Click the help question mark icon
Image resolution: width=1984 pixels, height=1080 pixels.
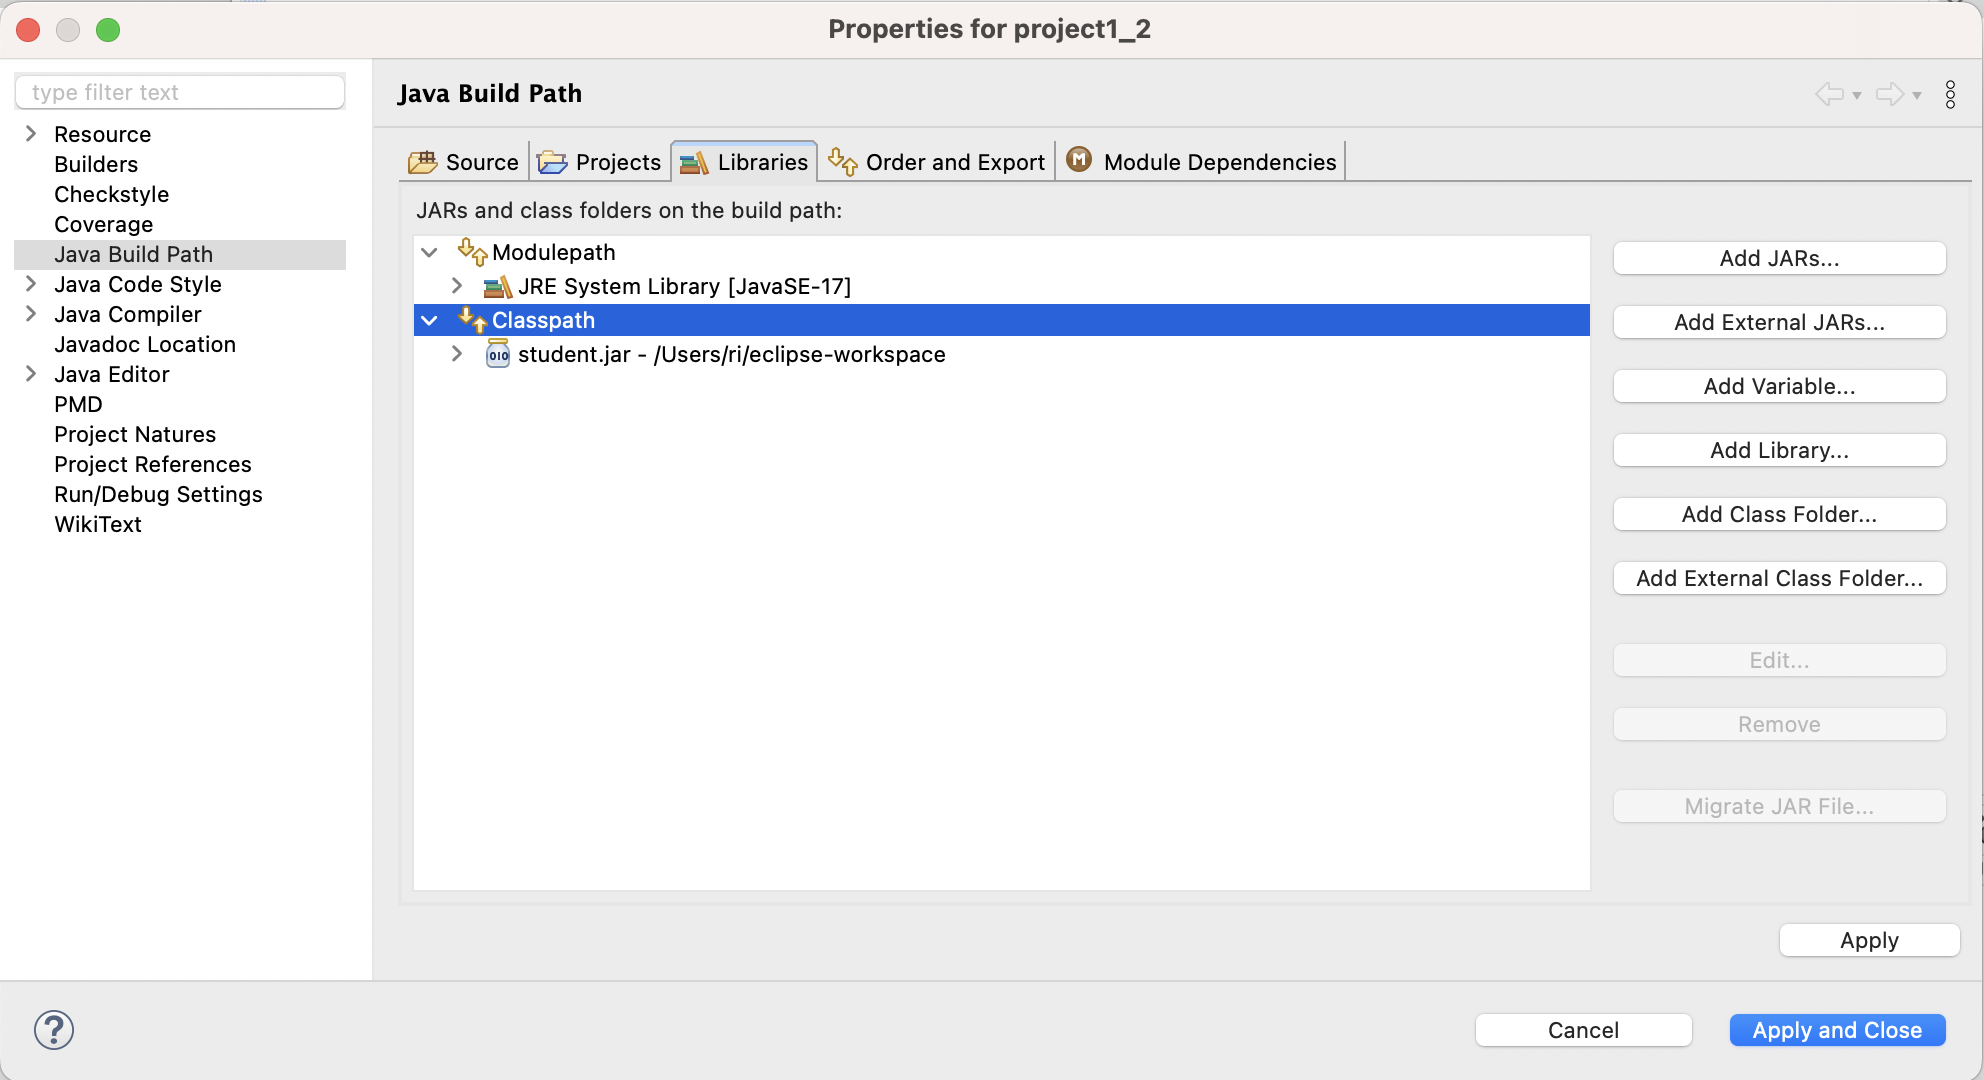54,1030
